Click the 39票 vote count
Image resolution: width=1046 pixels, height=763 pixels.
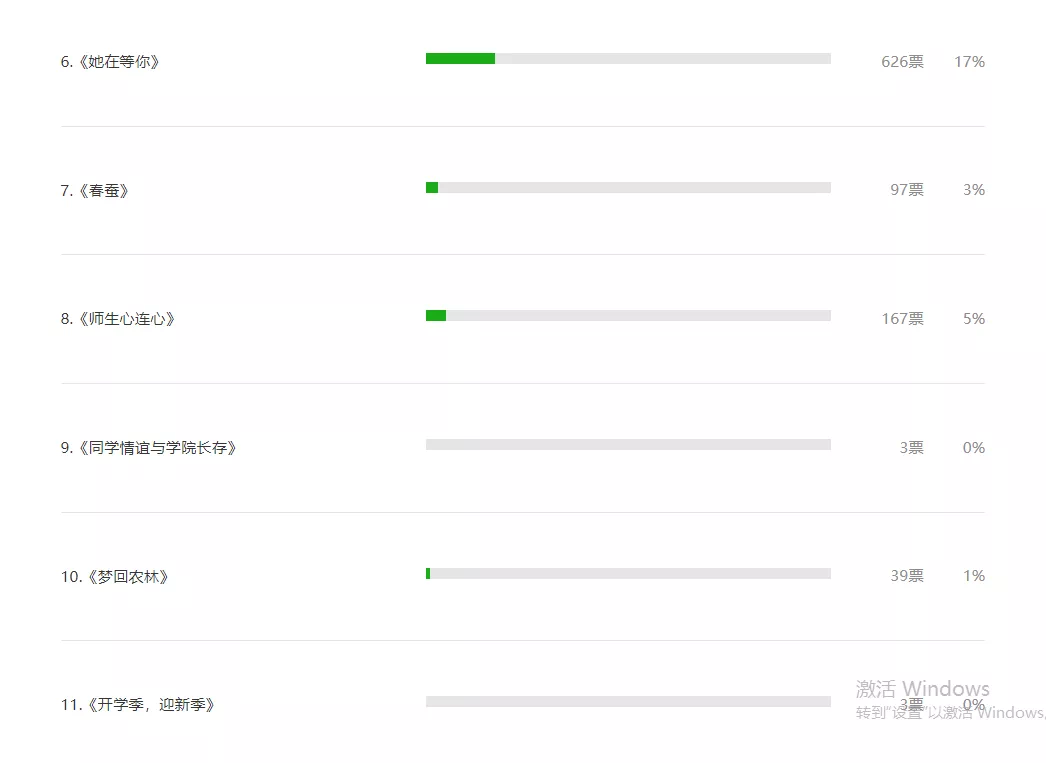pos(907,576)
